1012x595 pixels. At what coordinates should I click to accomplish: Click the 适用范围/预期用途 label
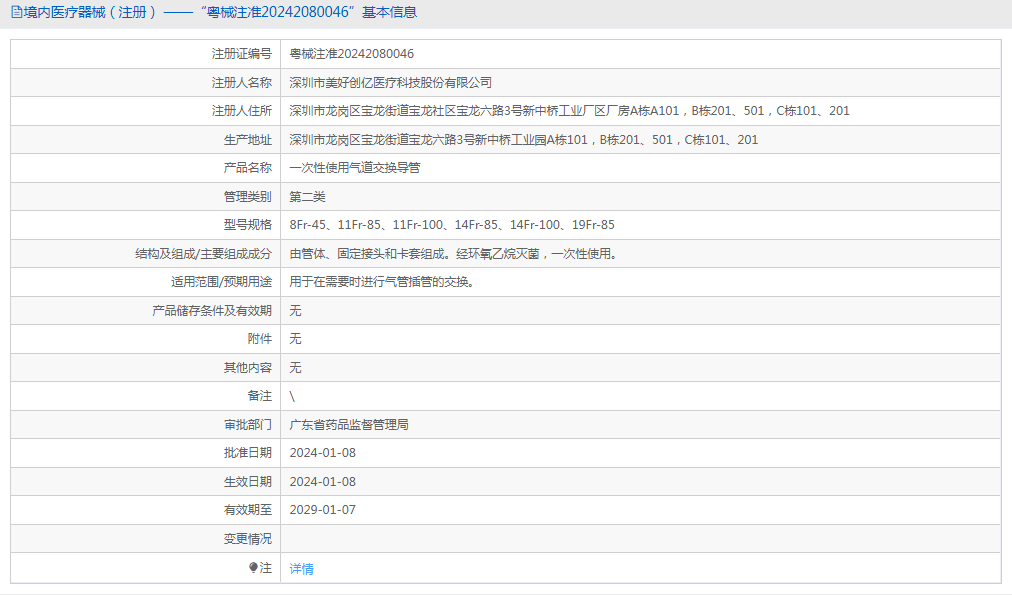click(x=221, y=282)
